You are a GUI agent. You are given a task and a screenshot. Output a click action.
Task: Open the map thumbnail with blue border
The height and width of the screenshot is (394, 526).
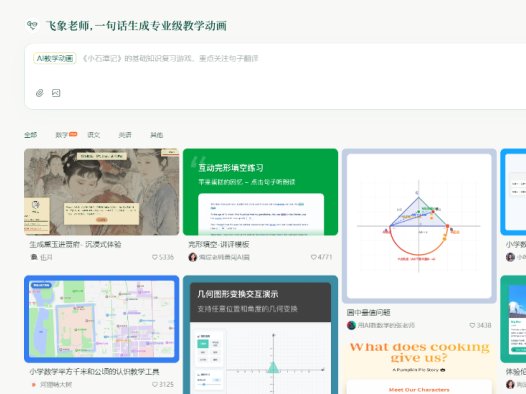pyautogui.click(x=102, y=319)
